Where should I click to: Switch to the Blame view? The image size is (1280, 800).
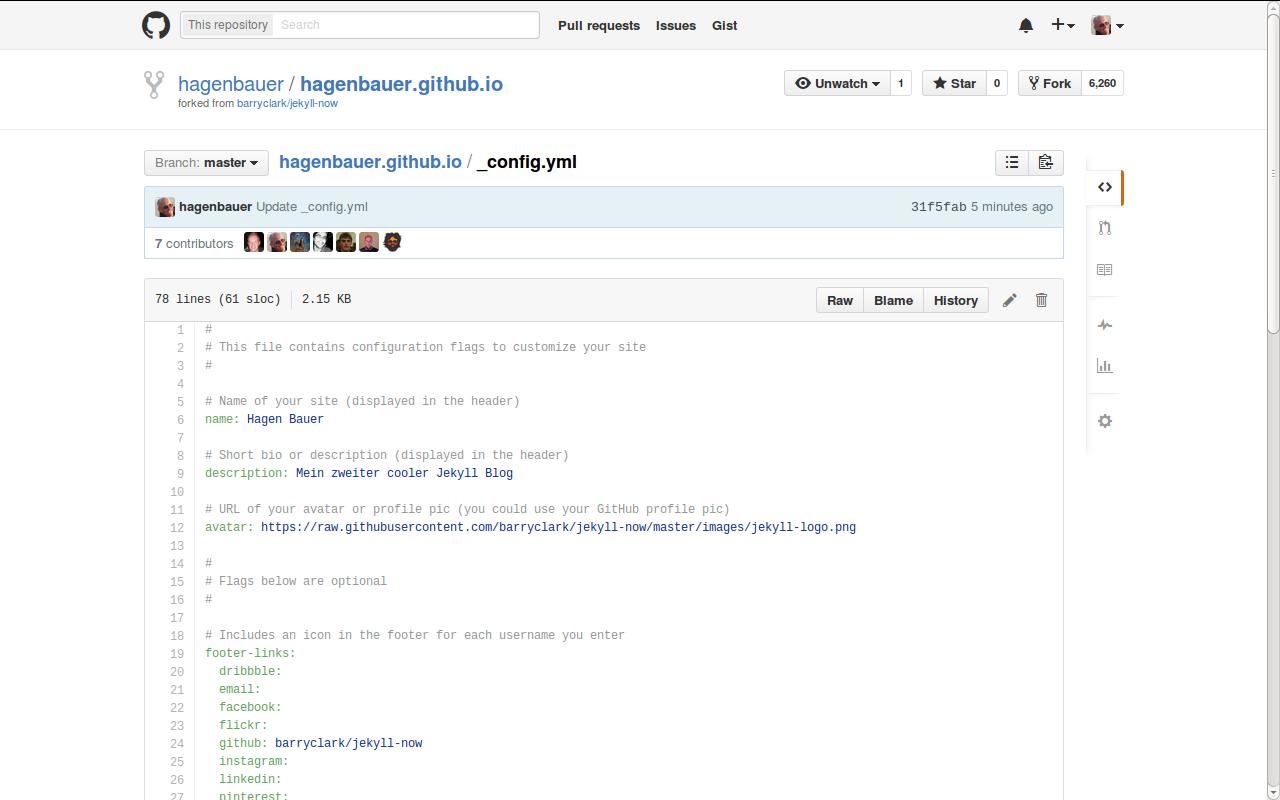coord(892,300)
